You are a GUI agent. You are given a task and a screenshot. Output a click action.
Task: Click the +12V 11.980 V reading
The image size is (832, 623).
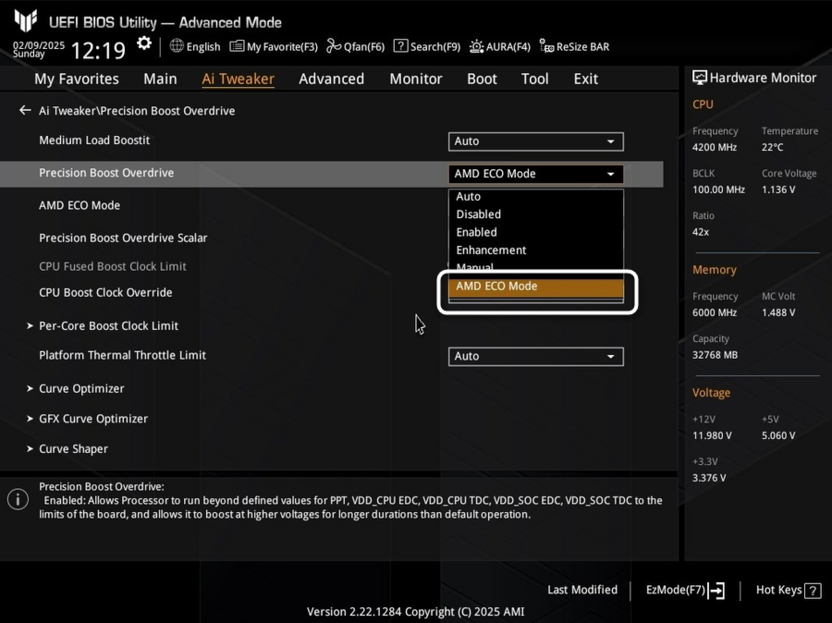(x=712, y=436)
